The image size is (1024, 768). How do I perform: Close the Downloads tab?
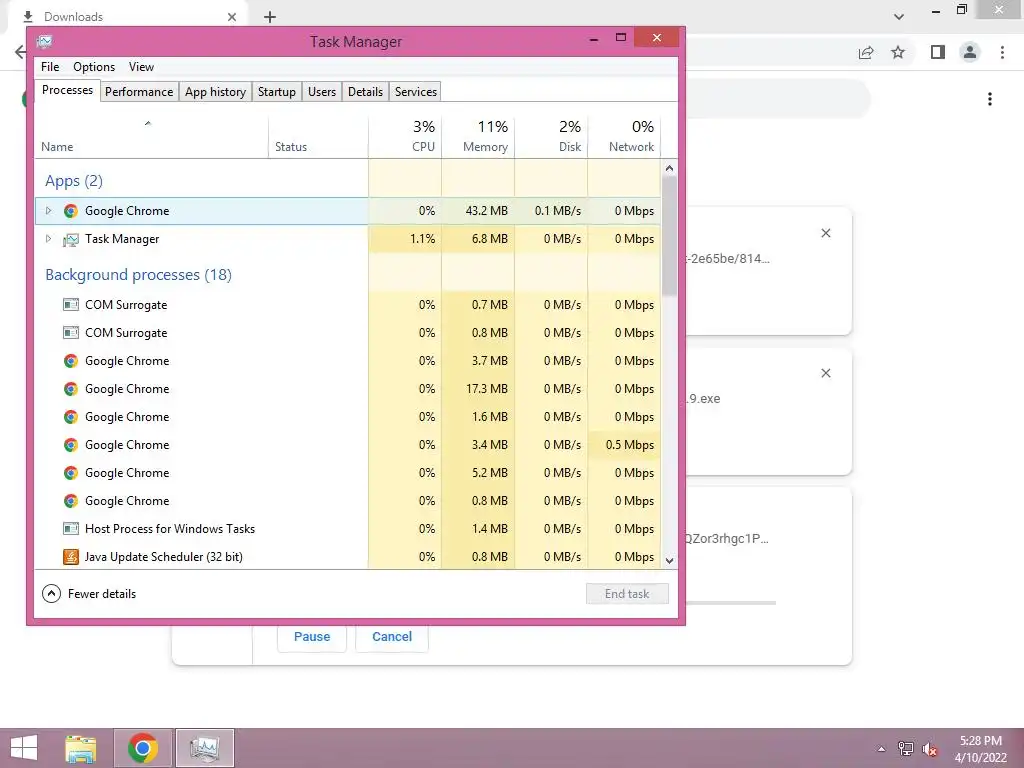(x=232, y=17)
